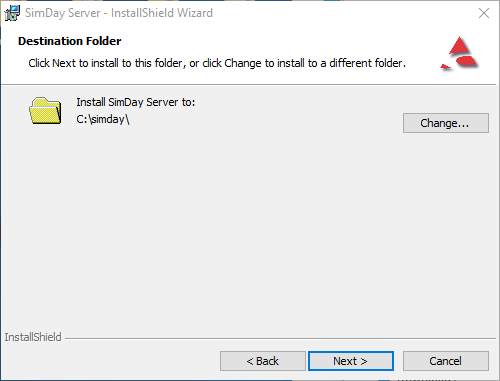The height and width of the screenshot is (381, 500).
Task: Click the empty gray area of the dialog body
Action: pos(250,227)
